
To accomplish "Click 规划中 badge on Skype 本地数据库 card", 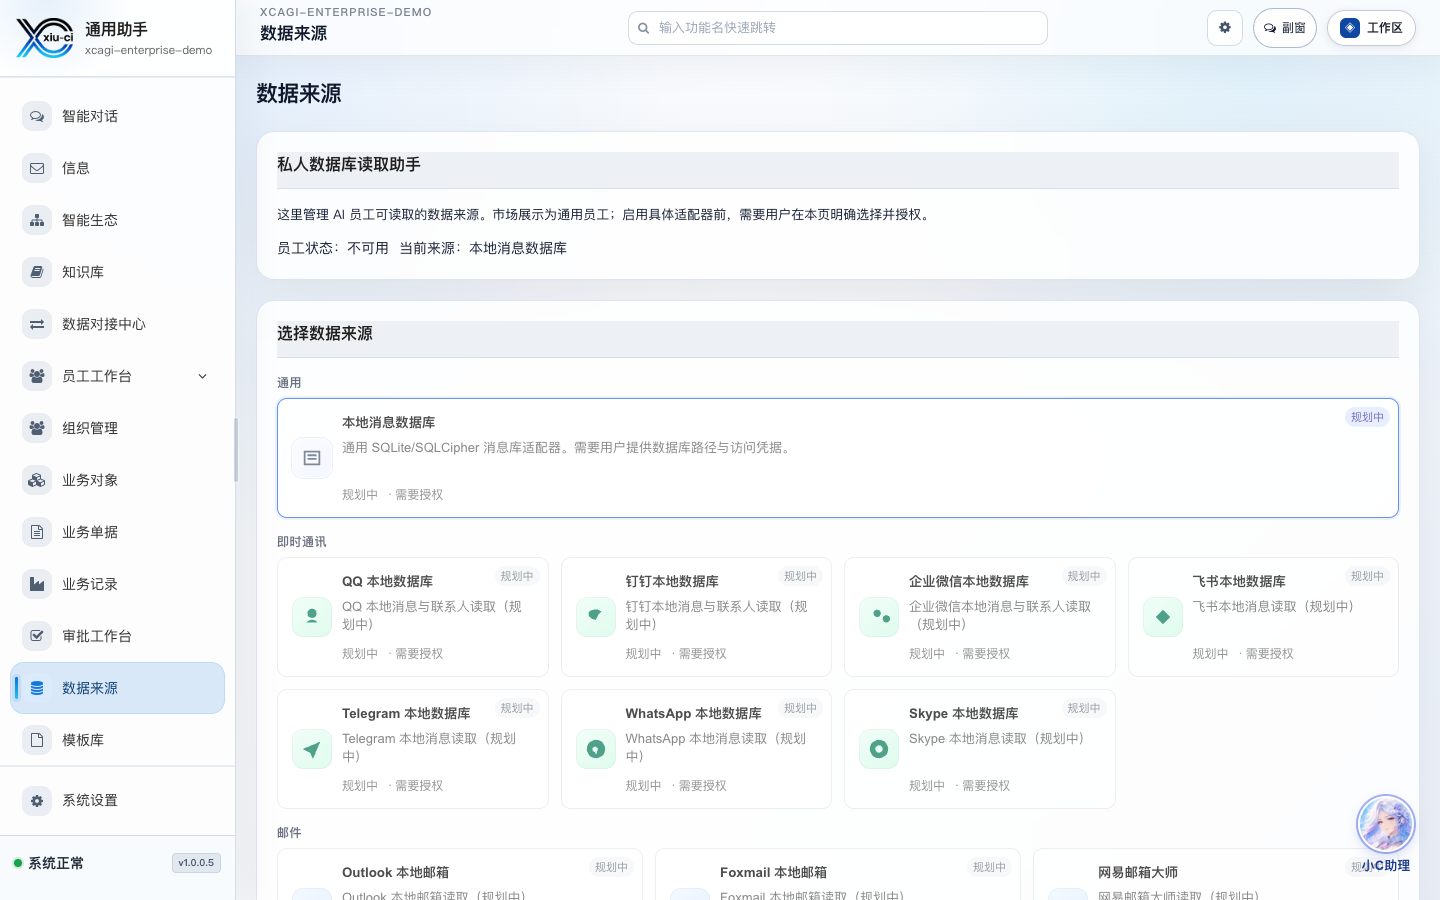I will 1084,708.
